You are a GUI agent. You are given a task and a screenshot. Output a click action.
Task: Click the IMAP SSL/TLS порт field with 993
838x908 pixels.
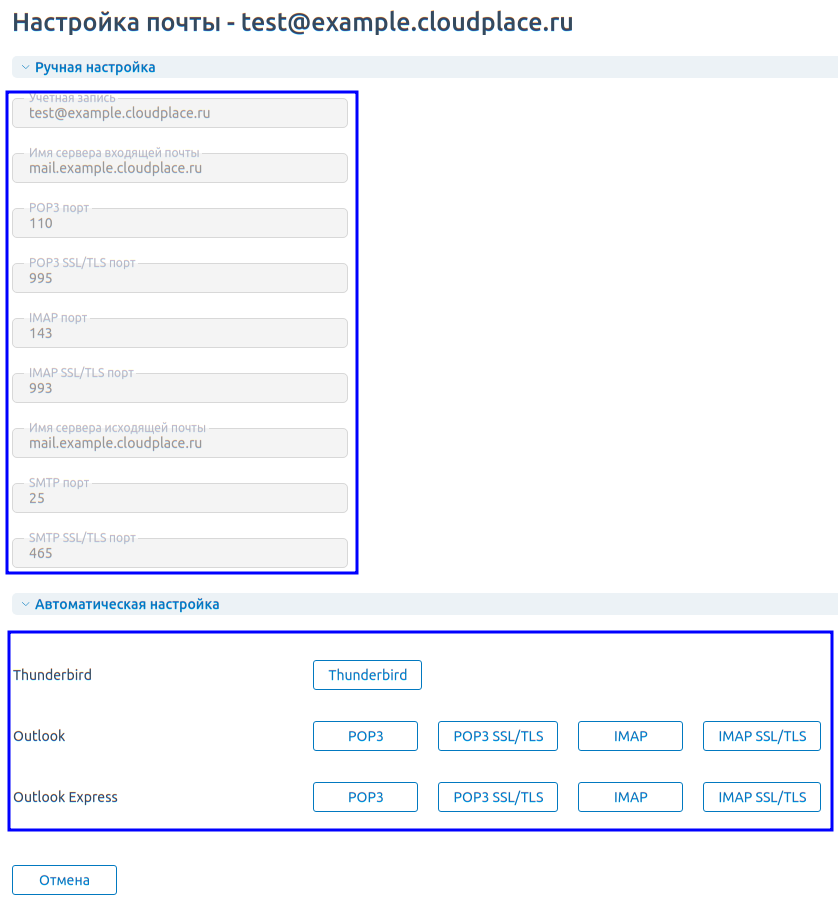tap(180, 387)
